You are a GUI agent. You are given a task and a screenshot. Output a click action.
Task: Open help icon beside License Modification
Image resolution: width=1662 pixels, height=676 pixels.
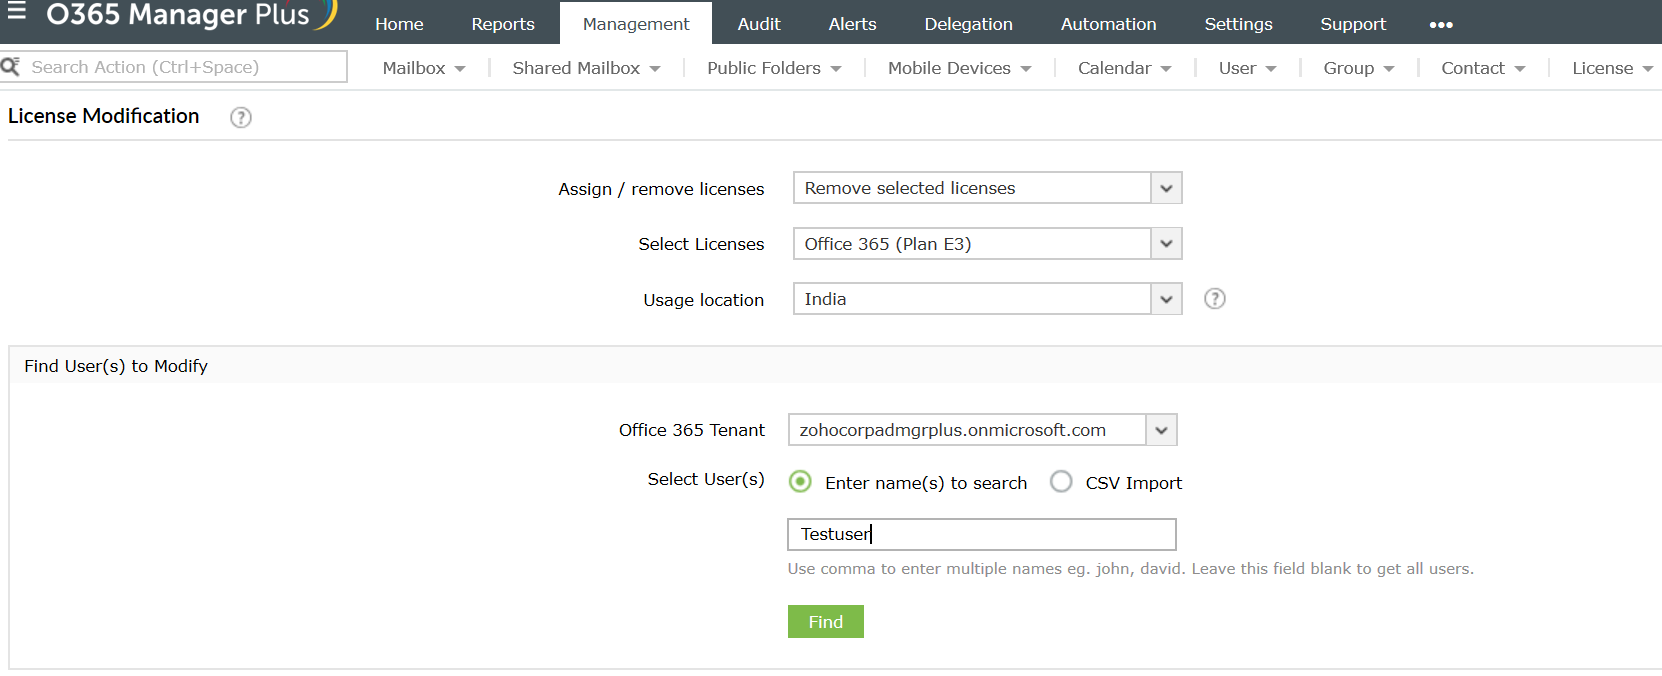[241, 117]
